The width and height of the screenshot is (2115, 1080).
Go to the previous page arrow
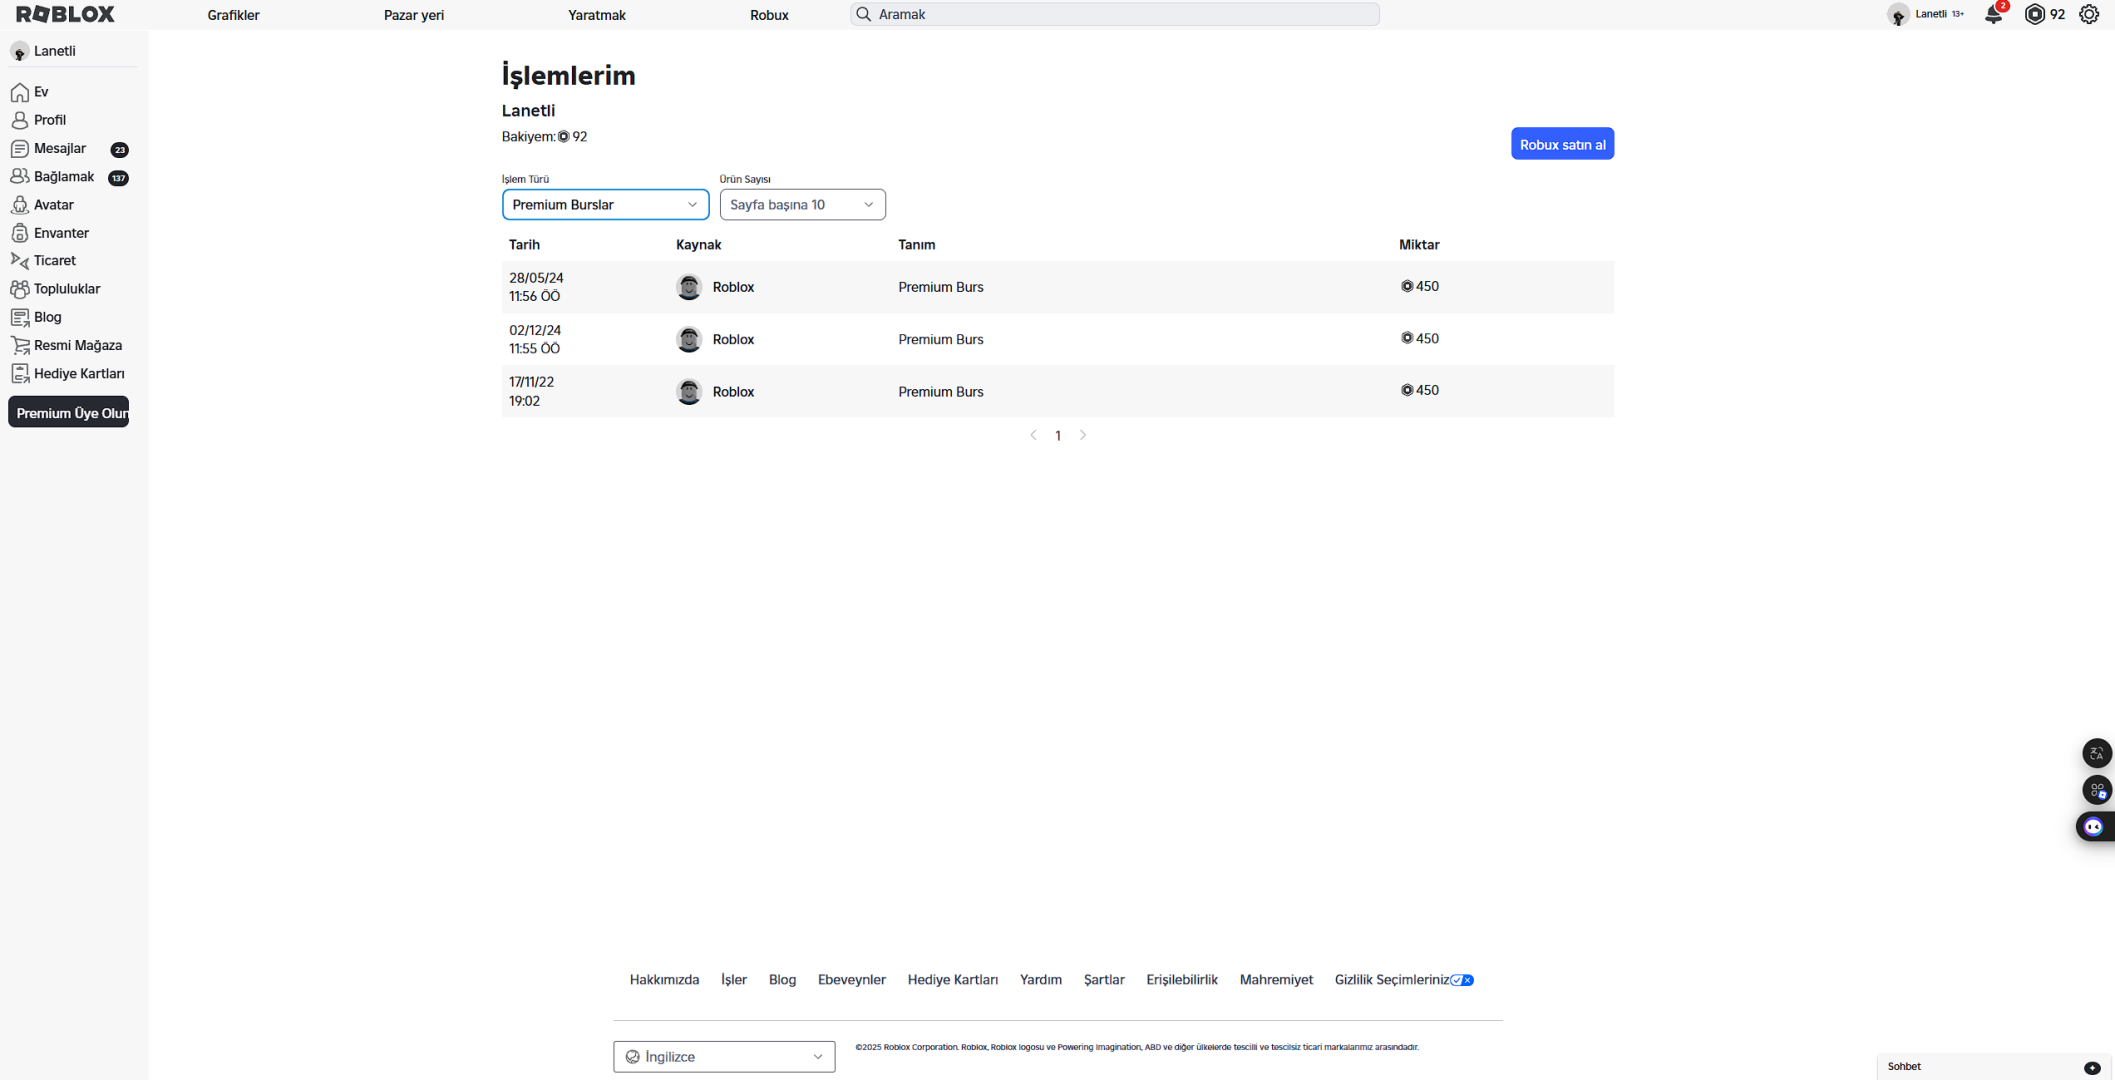[1033, 435]
